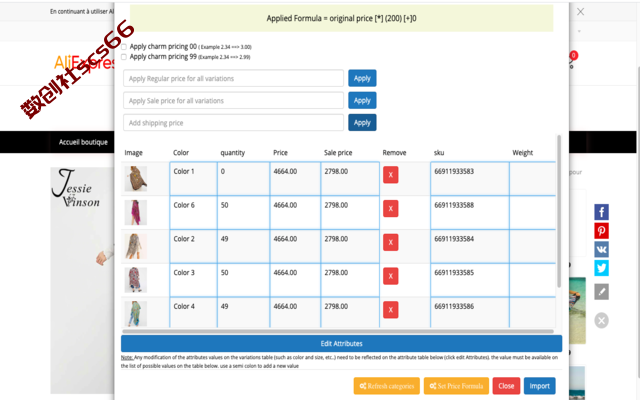Viewport: 640px width, 400px height.
Task: Dismiss the share sidebar with the round X icon
Action: 601,320
